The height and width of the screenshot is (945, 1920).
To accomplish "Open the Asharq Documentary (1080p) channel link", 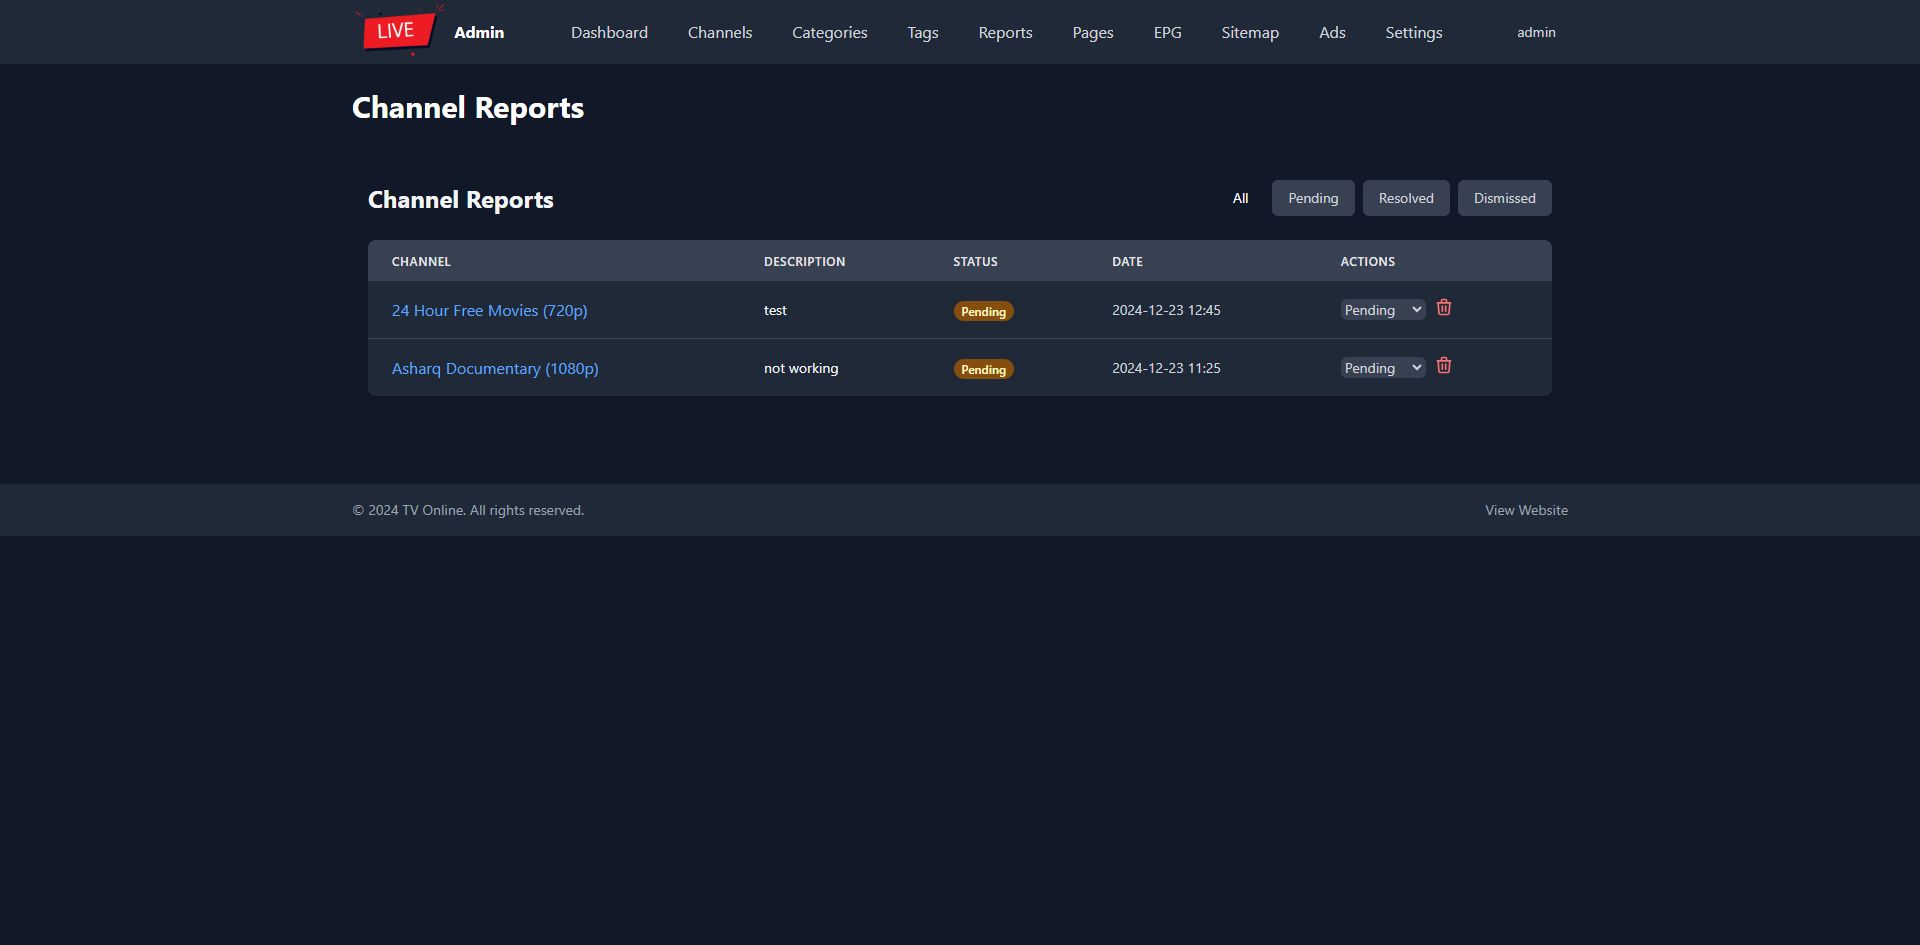I will click(495, 369).
